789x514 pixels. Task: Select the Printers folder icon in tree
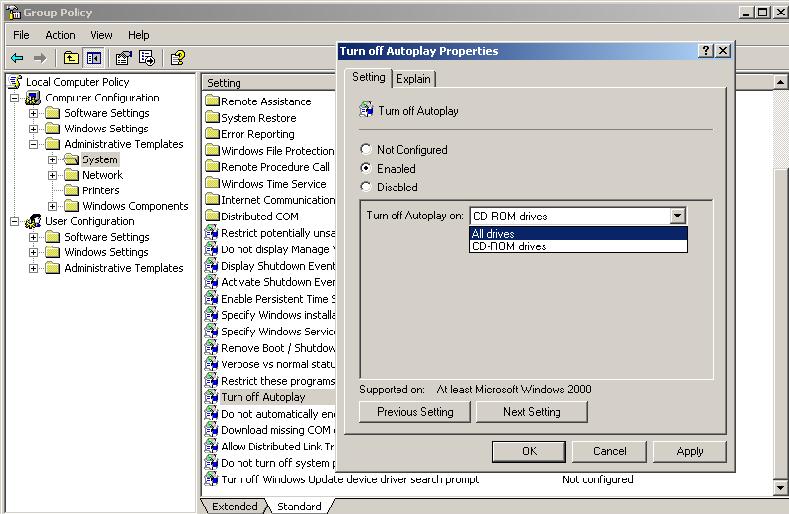coord(72,190)
